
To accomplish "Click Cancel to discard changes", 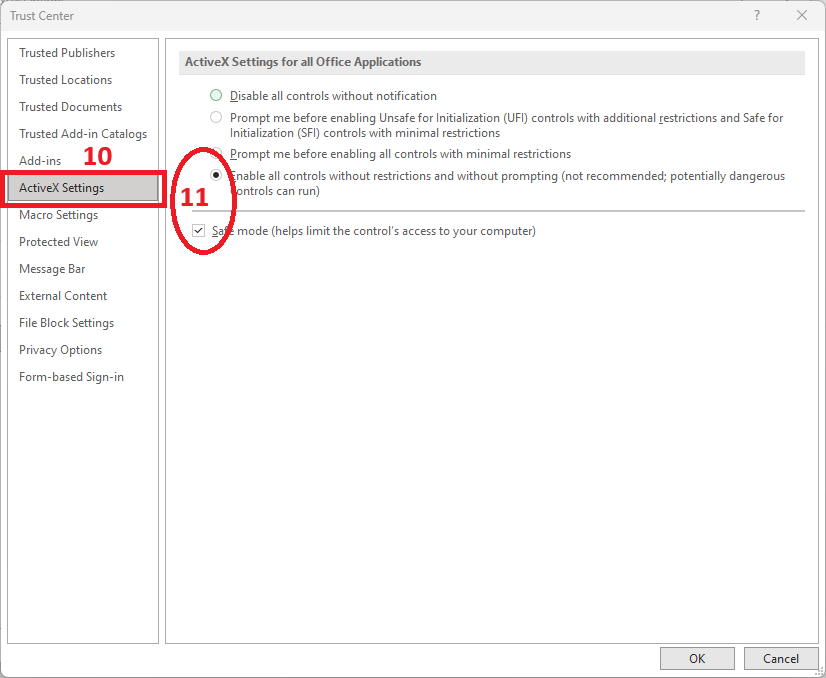I will (x=781, y=658).
